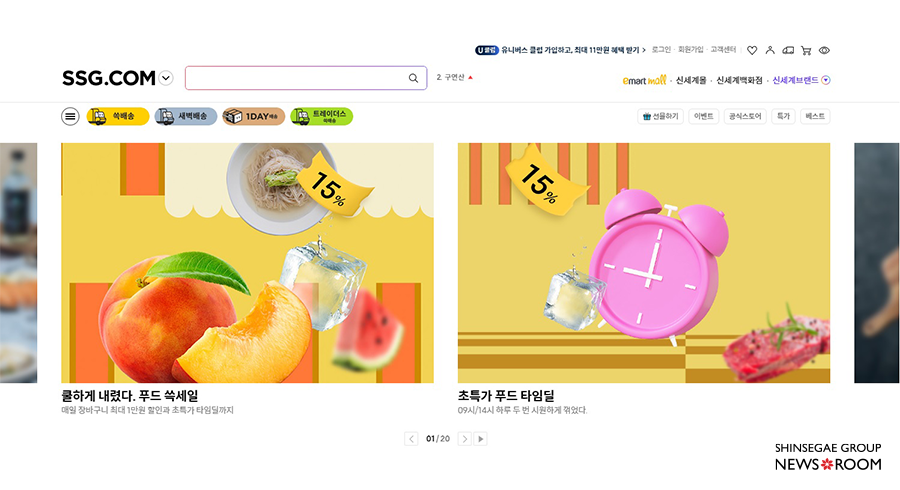Click the recently viewed eye icon

tap(824, 50)
